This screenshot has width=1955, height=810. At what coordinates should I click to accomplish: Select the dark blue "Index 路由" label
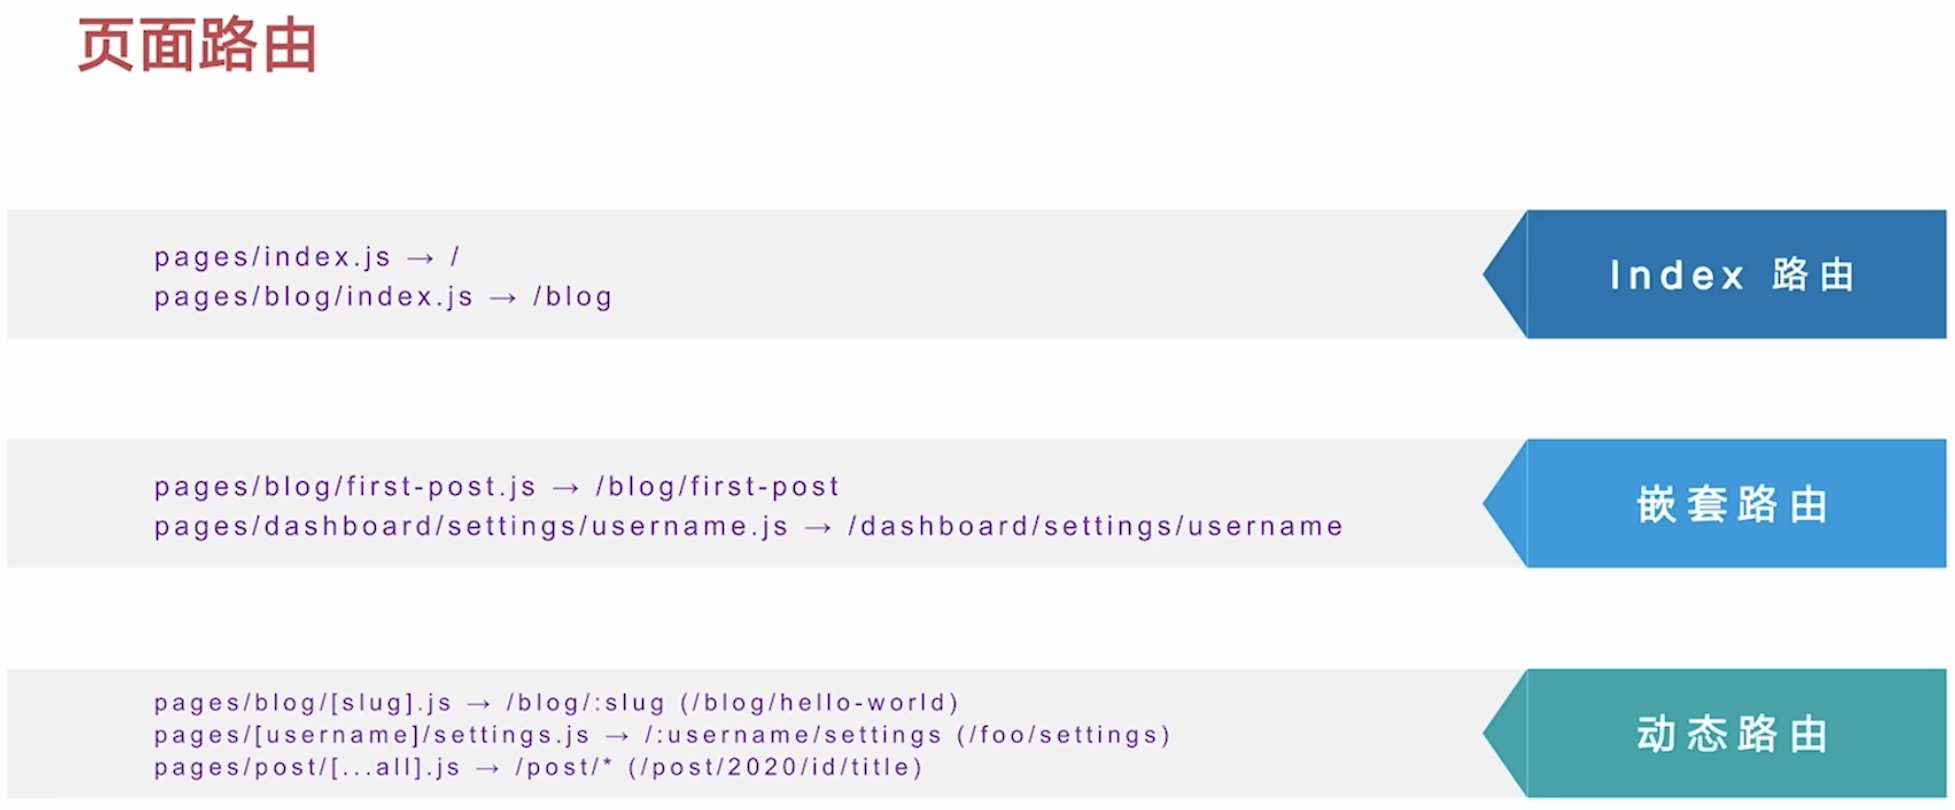[x=1735, y=274]
